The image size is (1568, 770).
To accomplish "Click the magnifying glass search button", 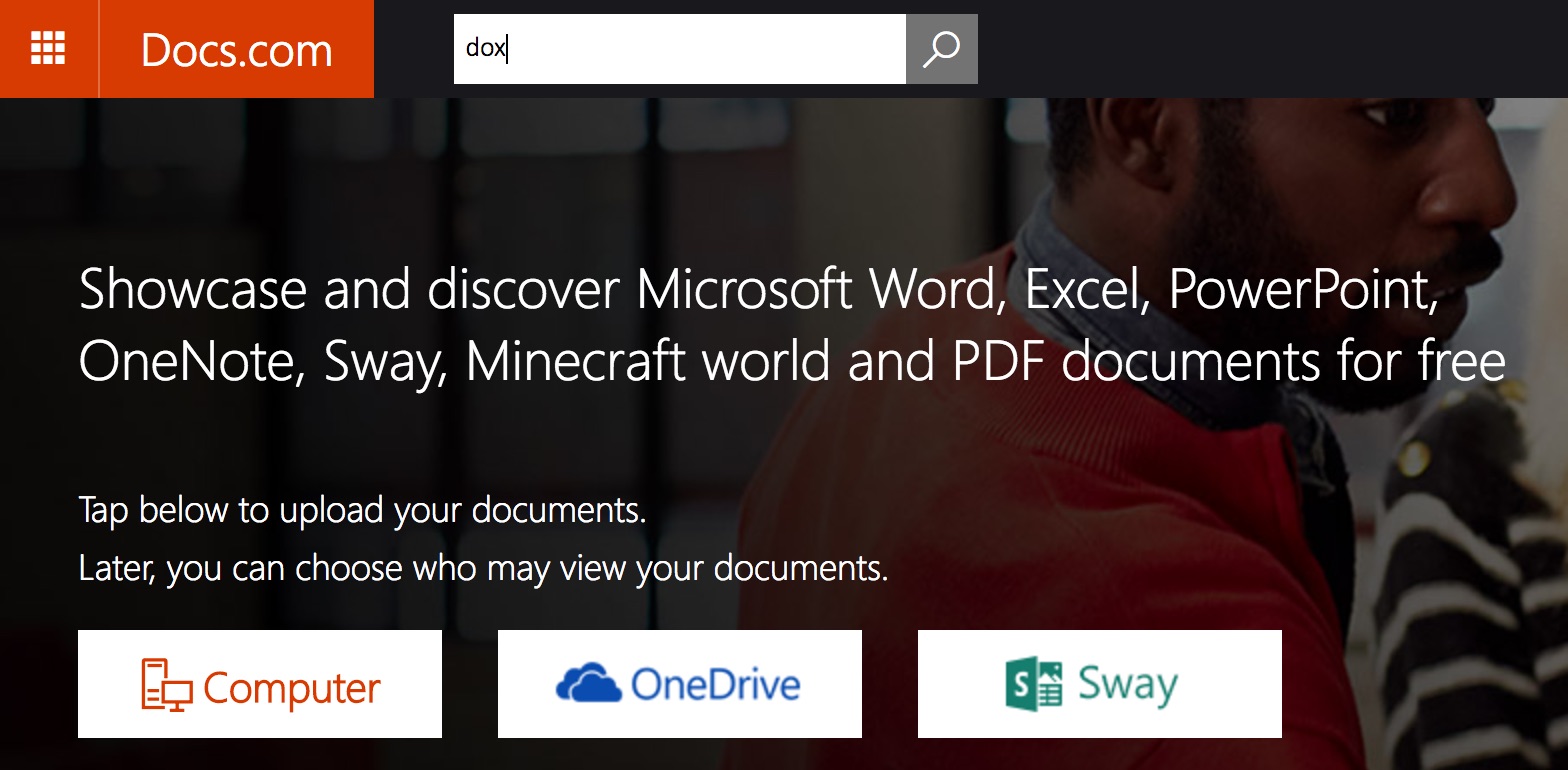I will click(941, 48).
